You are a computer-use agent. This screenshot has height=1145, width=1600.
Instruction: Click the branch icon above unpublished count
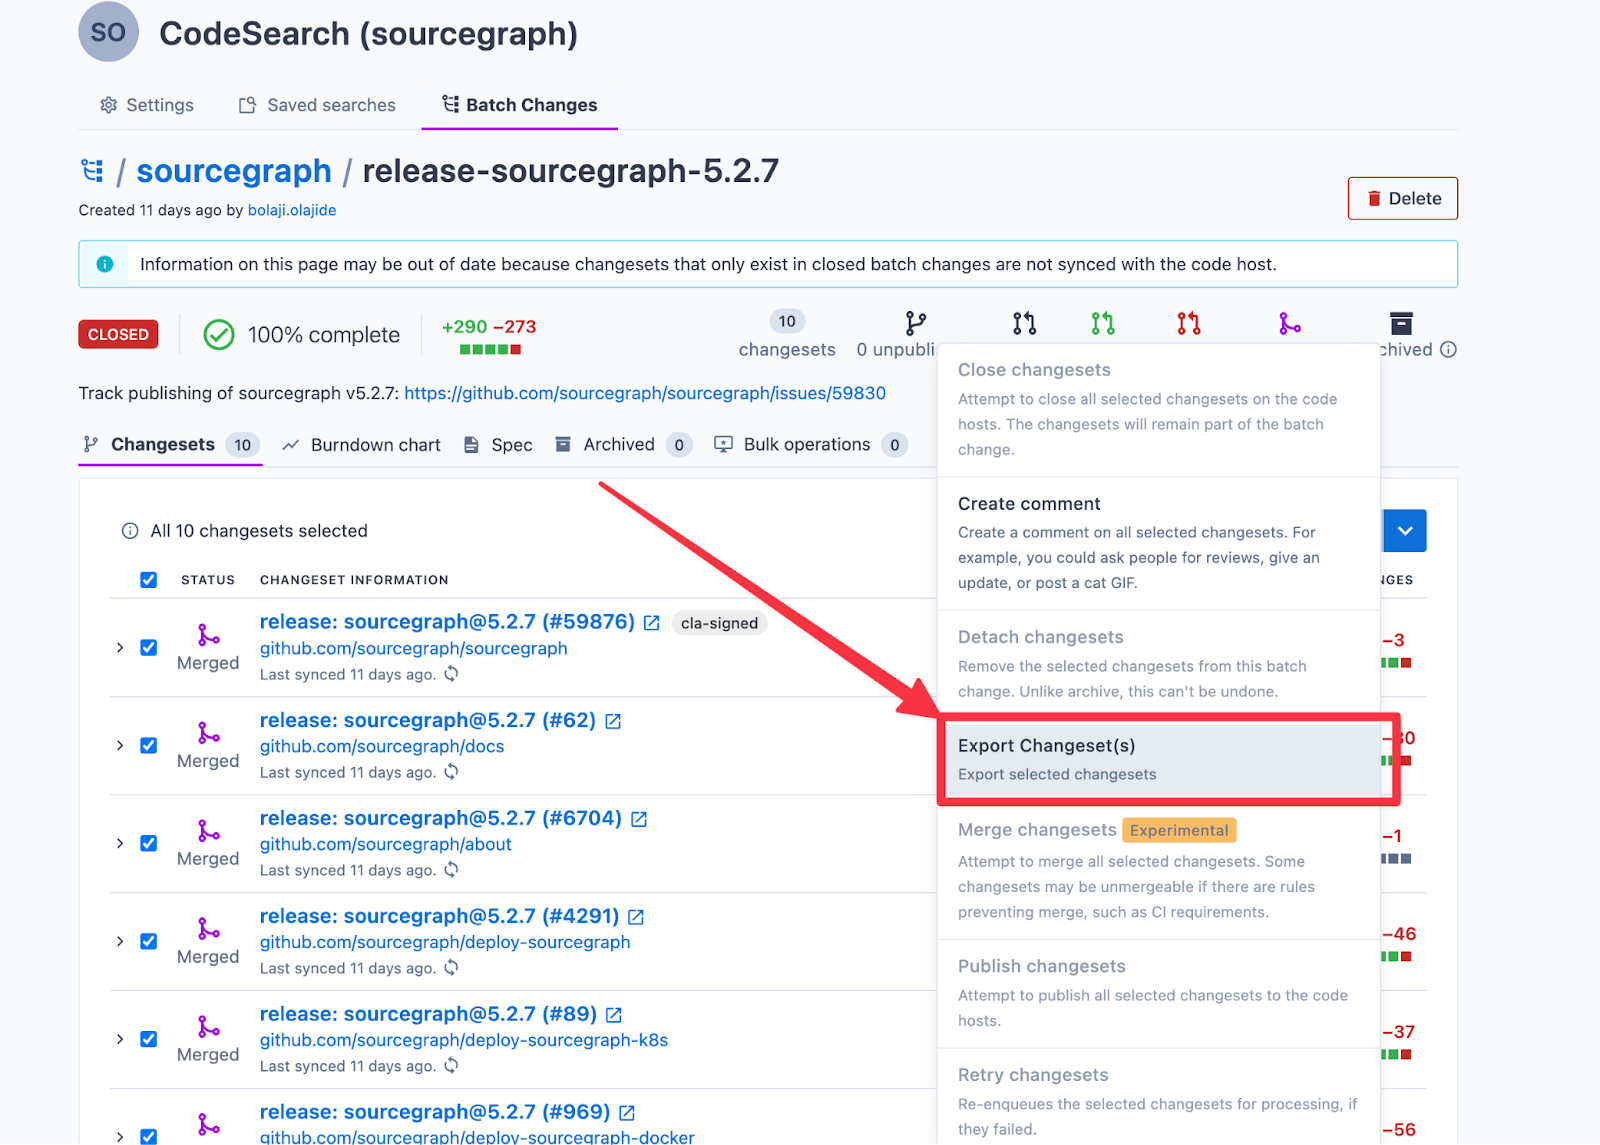tap(915, 323)
